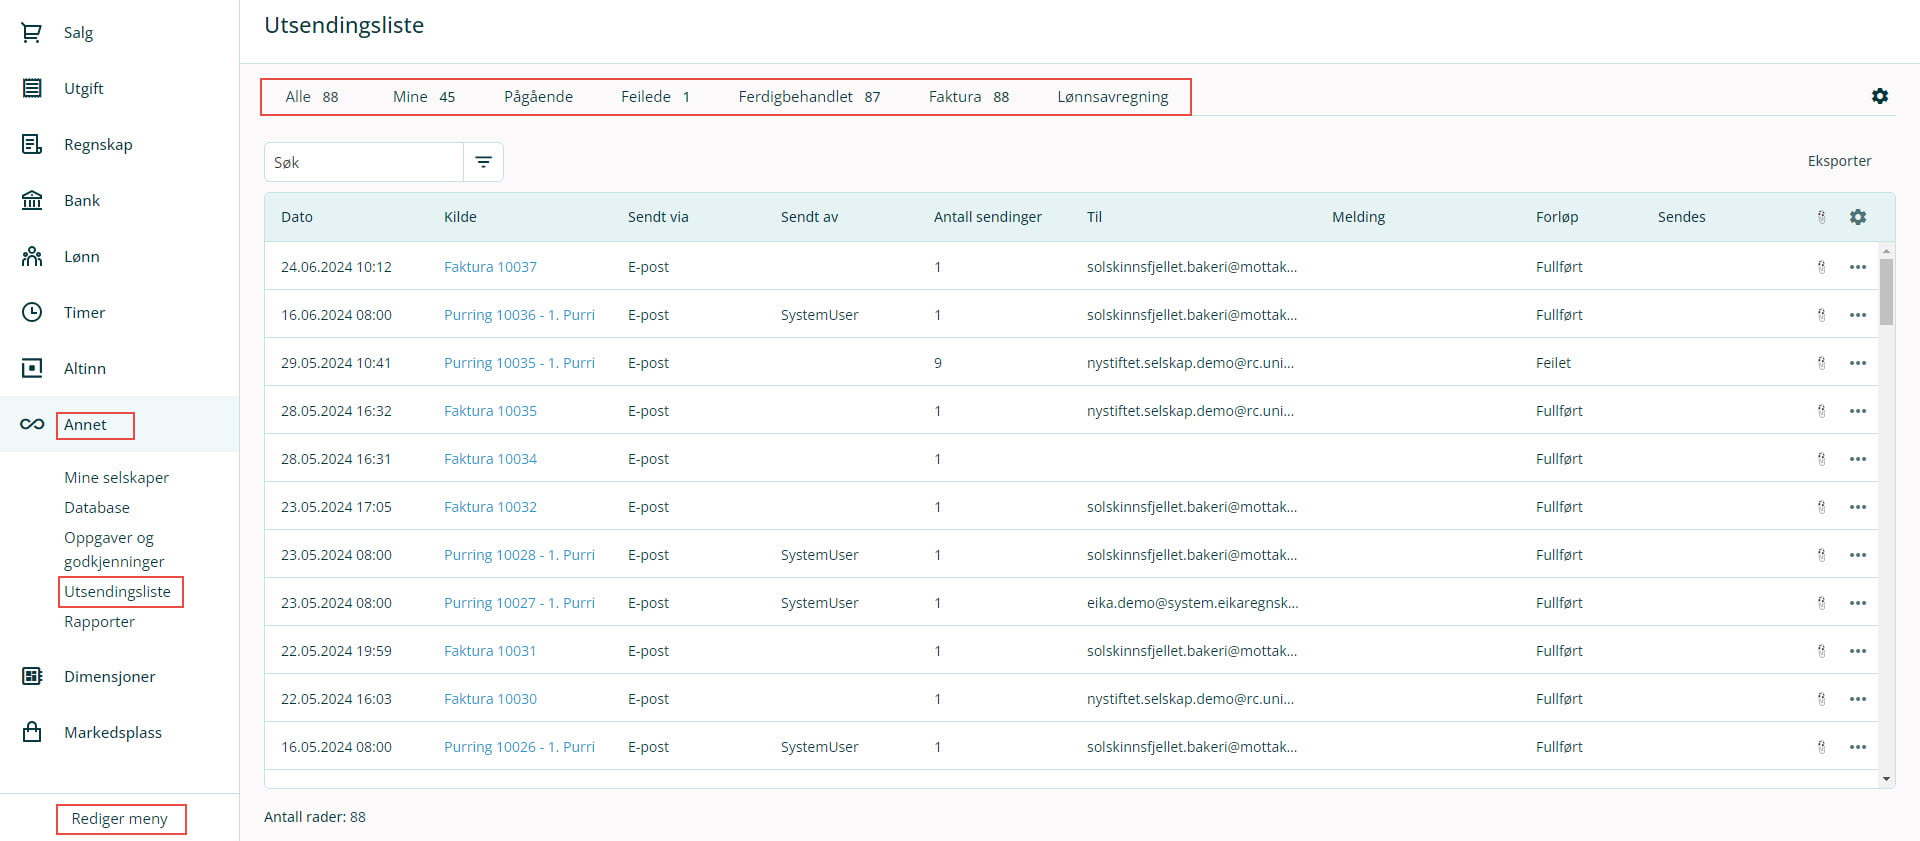The height and width of the screenshot is (841, 1920).
Task: Open the Lønn people icon
Action: [32, 257]
